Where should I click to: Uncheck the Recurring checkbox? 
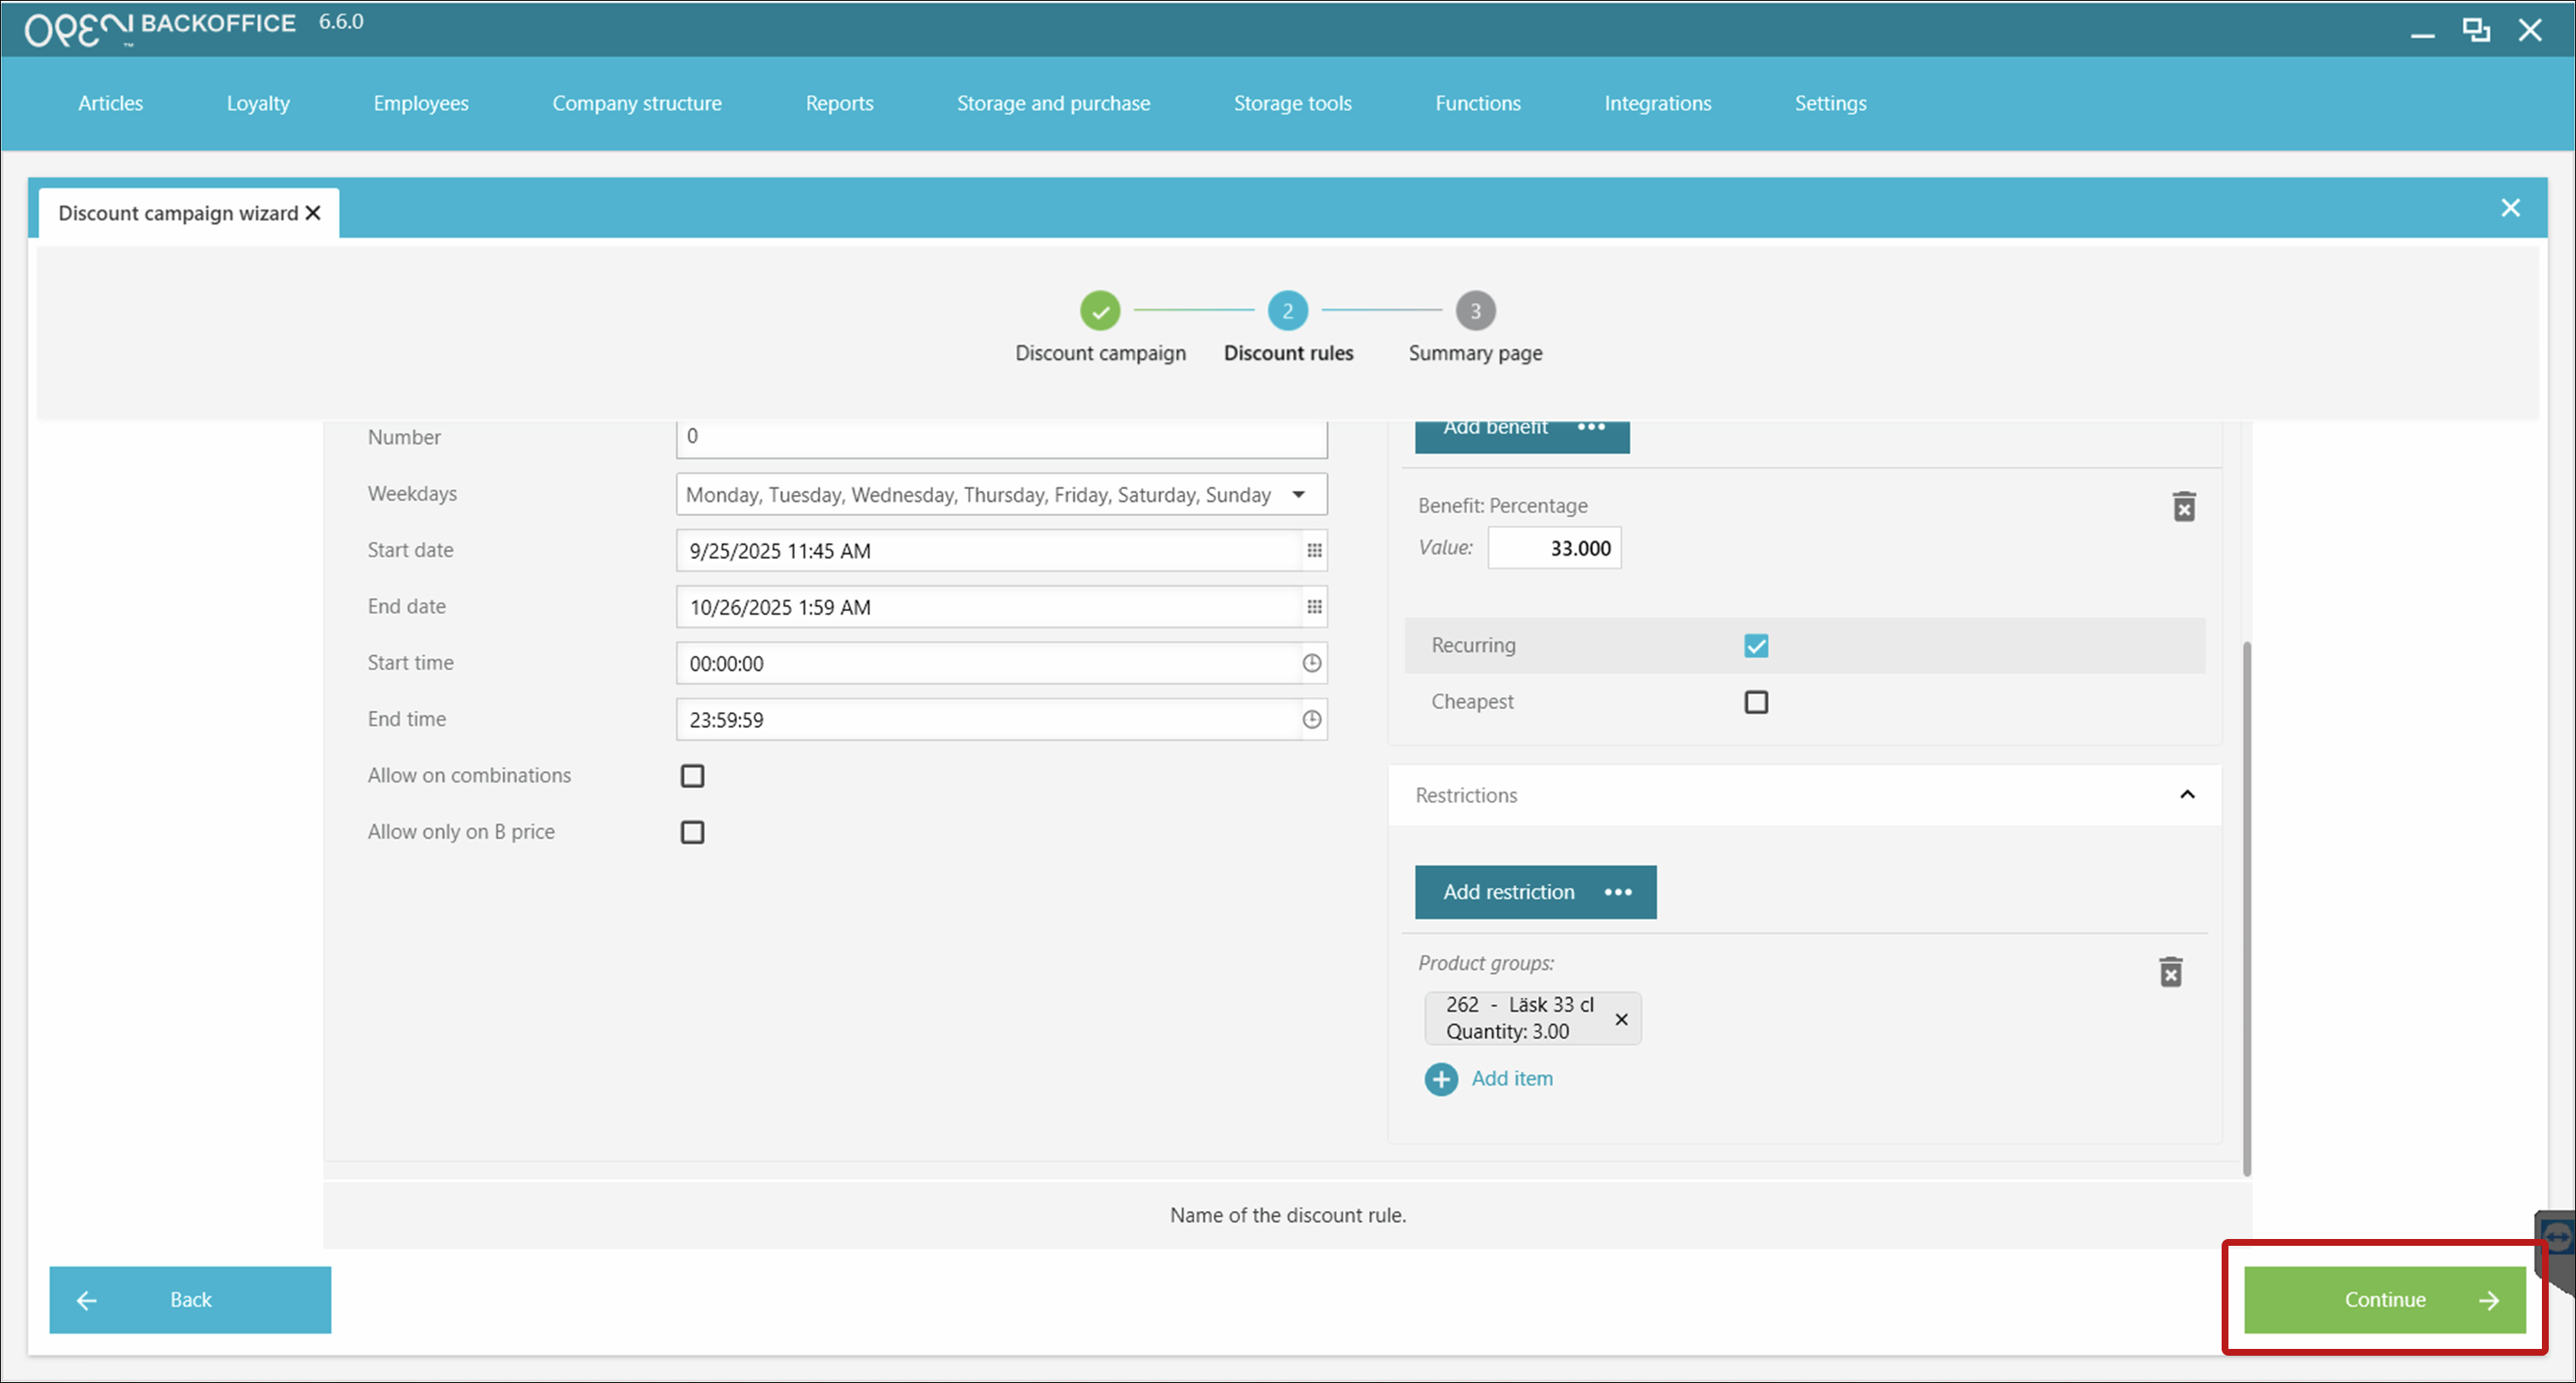pos(1756,646)
